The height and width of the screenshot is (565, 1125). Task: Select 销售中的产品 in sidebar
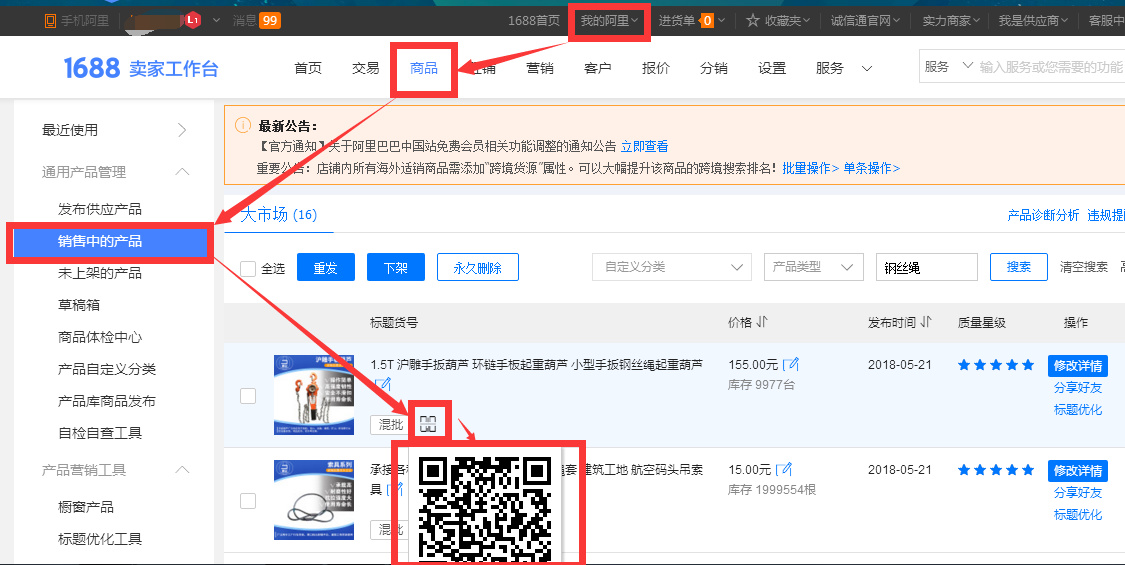point(110,241)
